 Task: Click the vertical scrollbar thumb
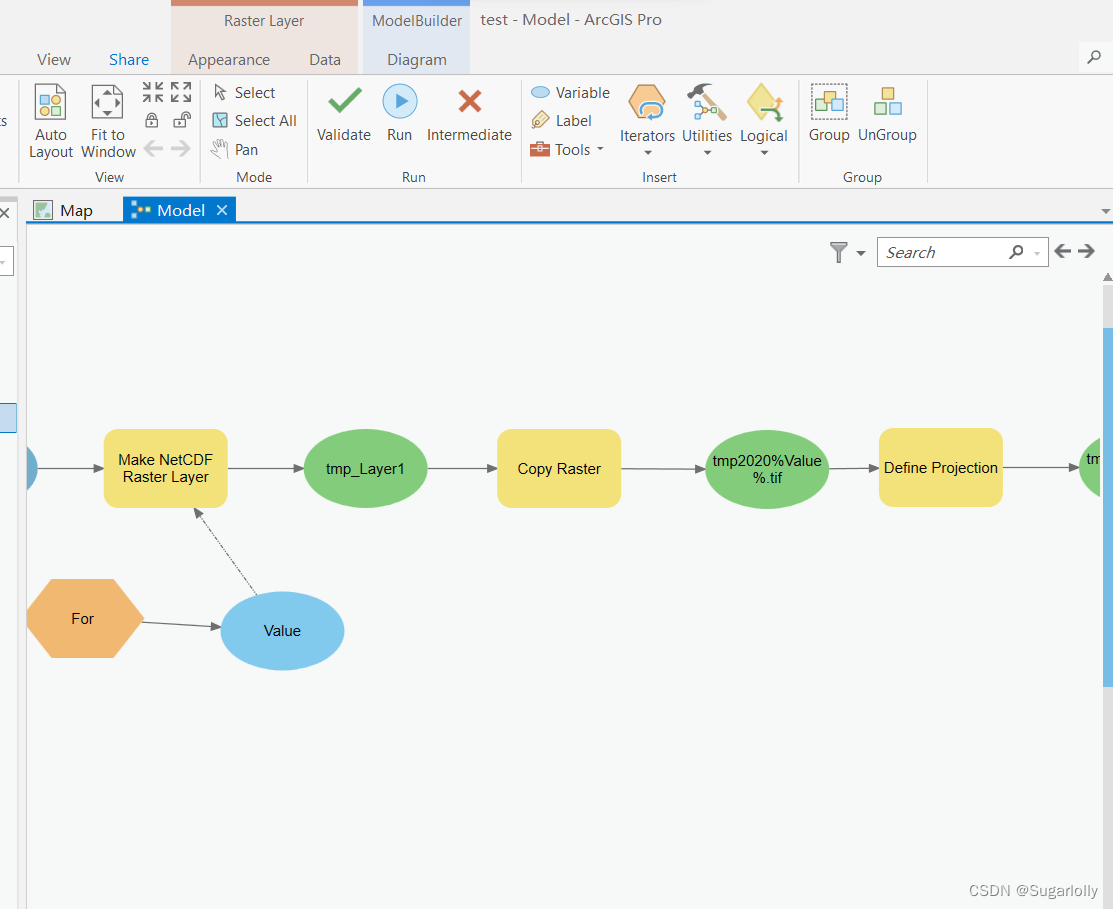point(1108,507)
